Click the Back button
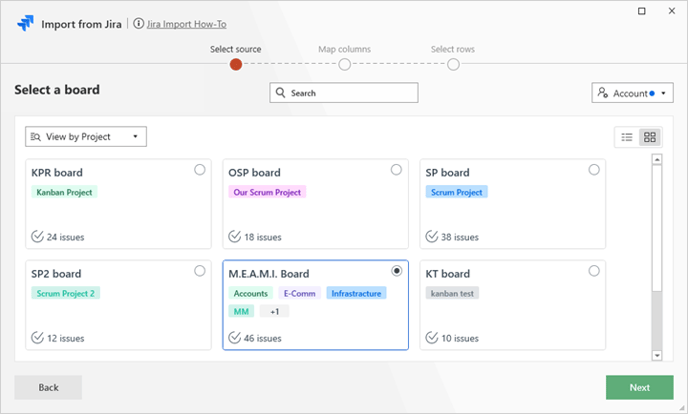 [48, 387]
